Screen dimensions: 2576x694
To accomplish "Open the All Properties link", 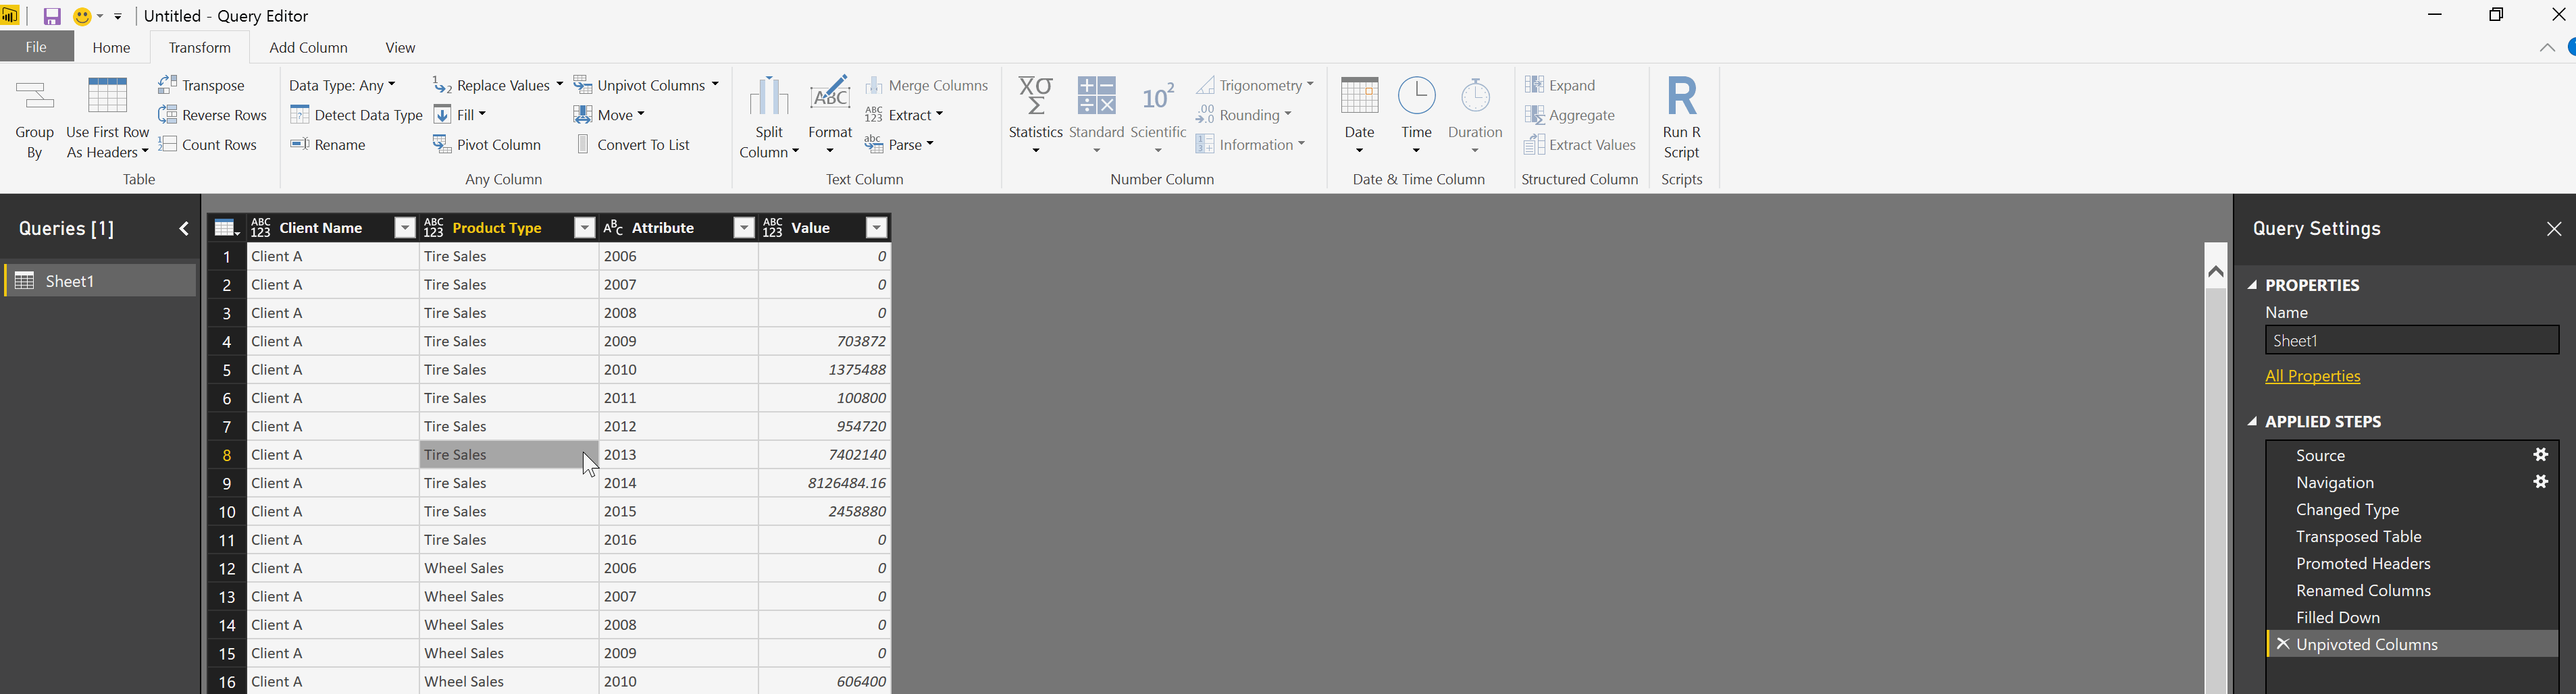I will click(2312, 377).
